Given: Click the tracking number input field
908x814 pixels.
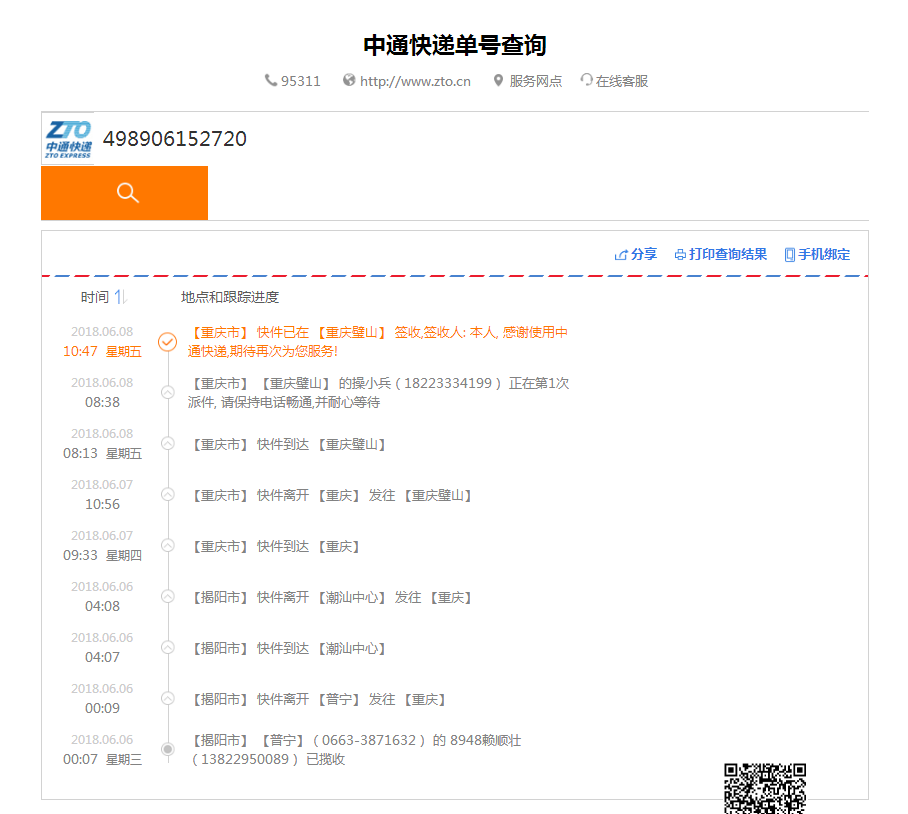Looking at the screenshot, I should [x=481, y=139].
